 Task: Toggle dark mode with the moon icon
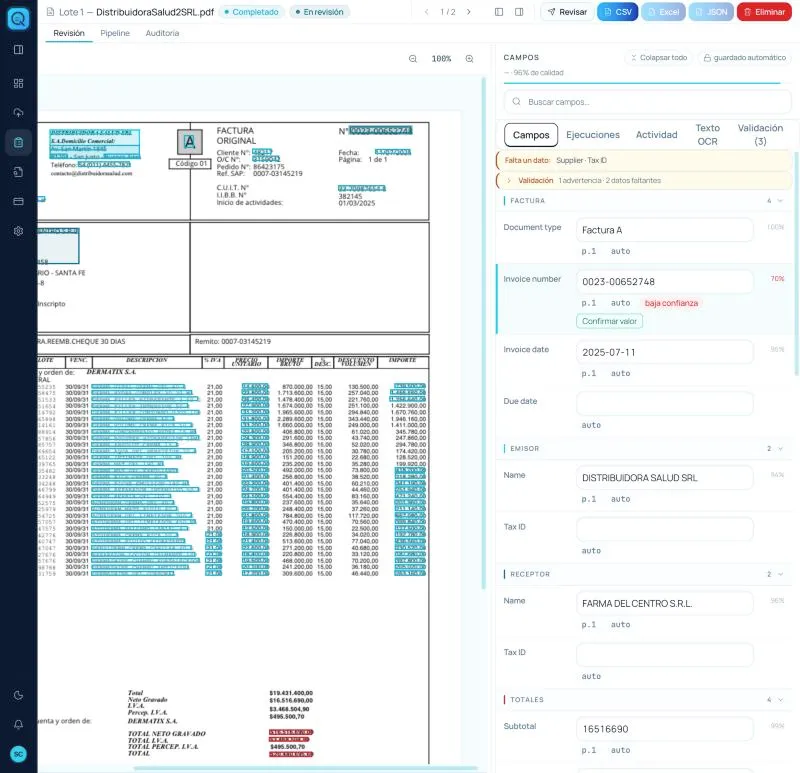[18, 695]
